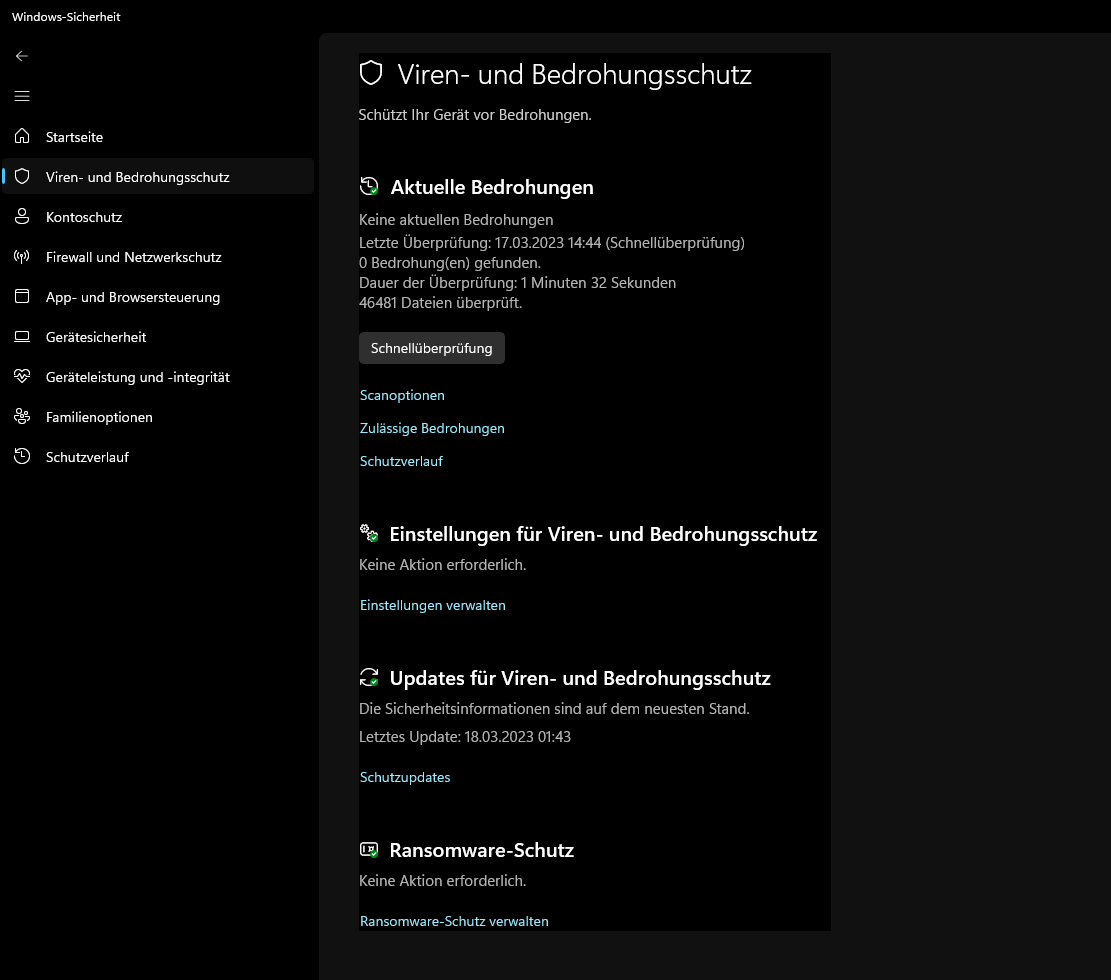Select the Familienoptionen family icon

tap(21, 417)
